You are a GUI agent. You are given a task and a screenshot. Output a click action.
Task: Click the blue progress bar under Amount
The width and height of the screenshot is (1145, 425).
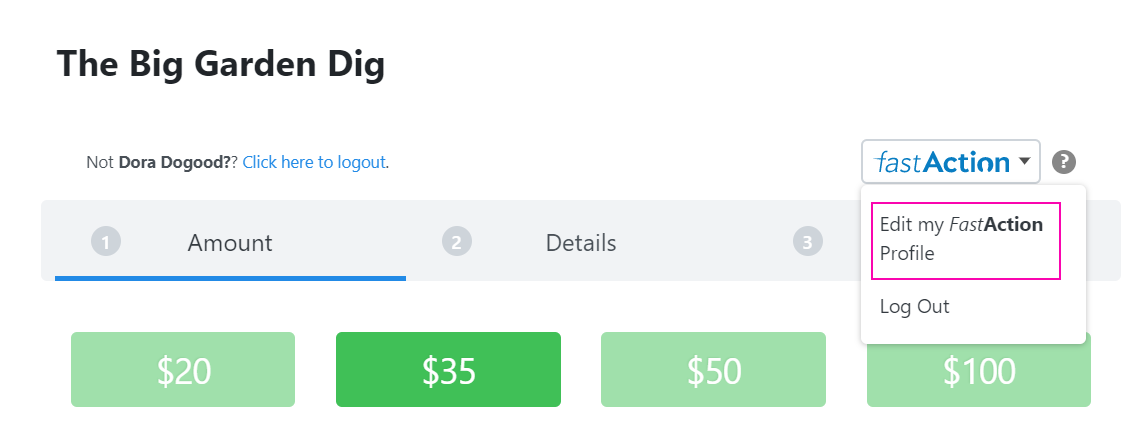(x=230, y=278)
